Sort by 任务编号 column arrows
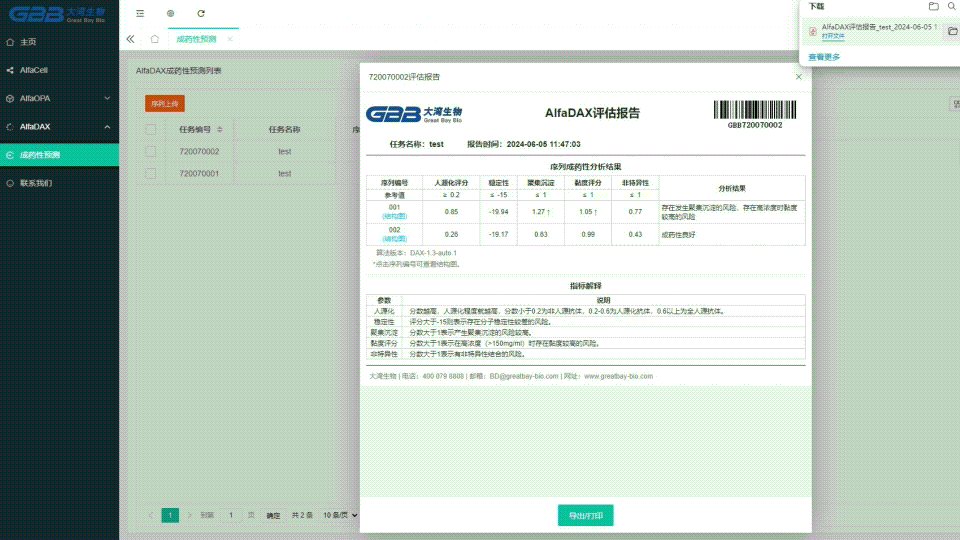Viewport: 960px width, 540px height. [x=220, y=130]
